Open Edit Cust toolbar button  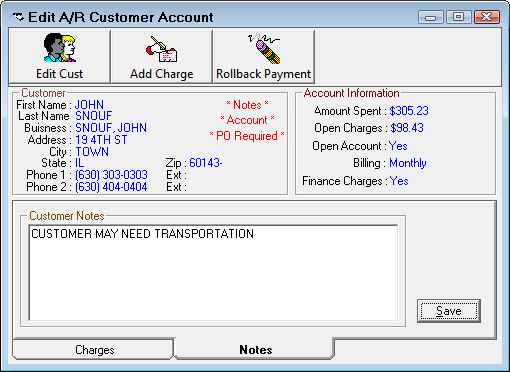[x=59, y=56]
